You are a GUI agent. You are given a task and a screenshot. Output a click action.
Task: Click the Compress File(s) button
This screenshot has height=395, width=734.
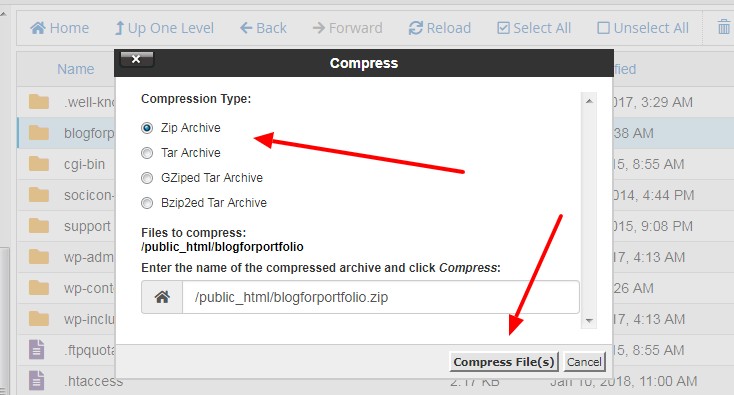504,362
